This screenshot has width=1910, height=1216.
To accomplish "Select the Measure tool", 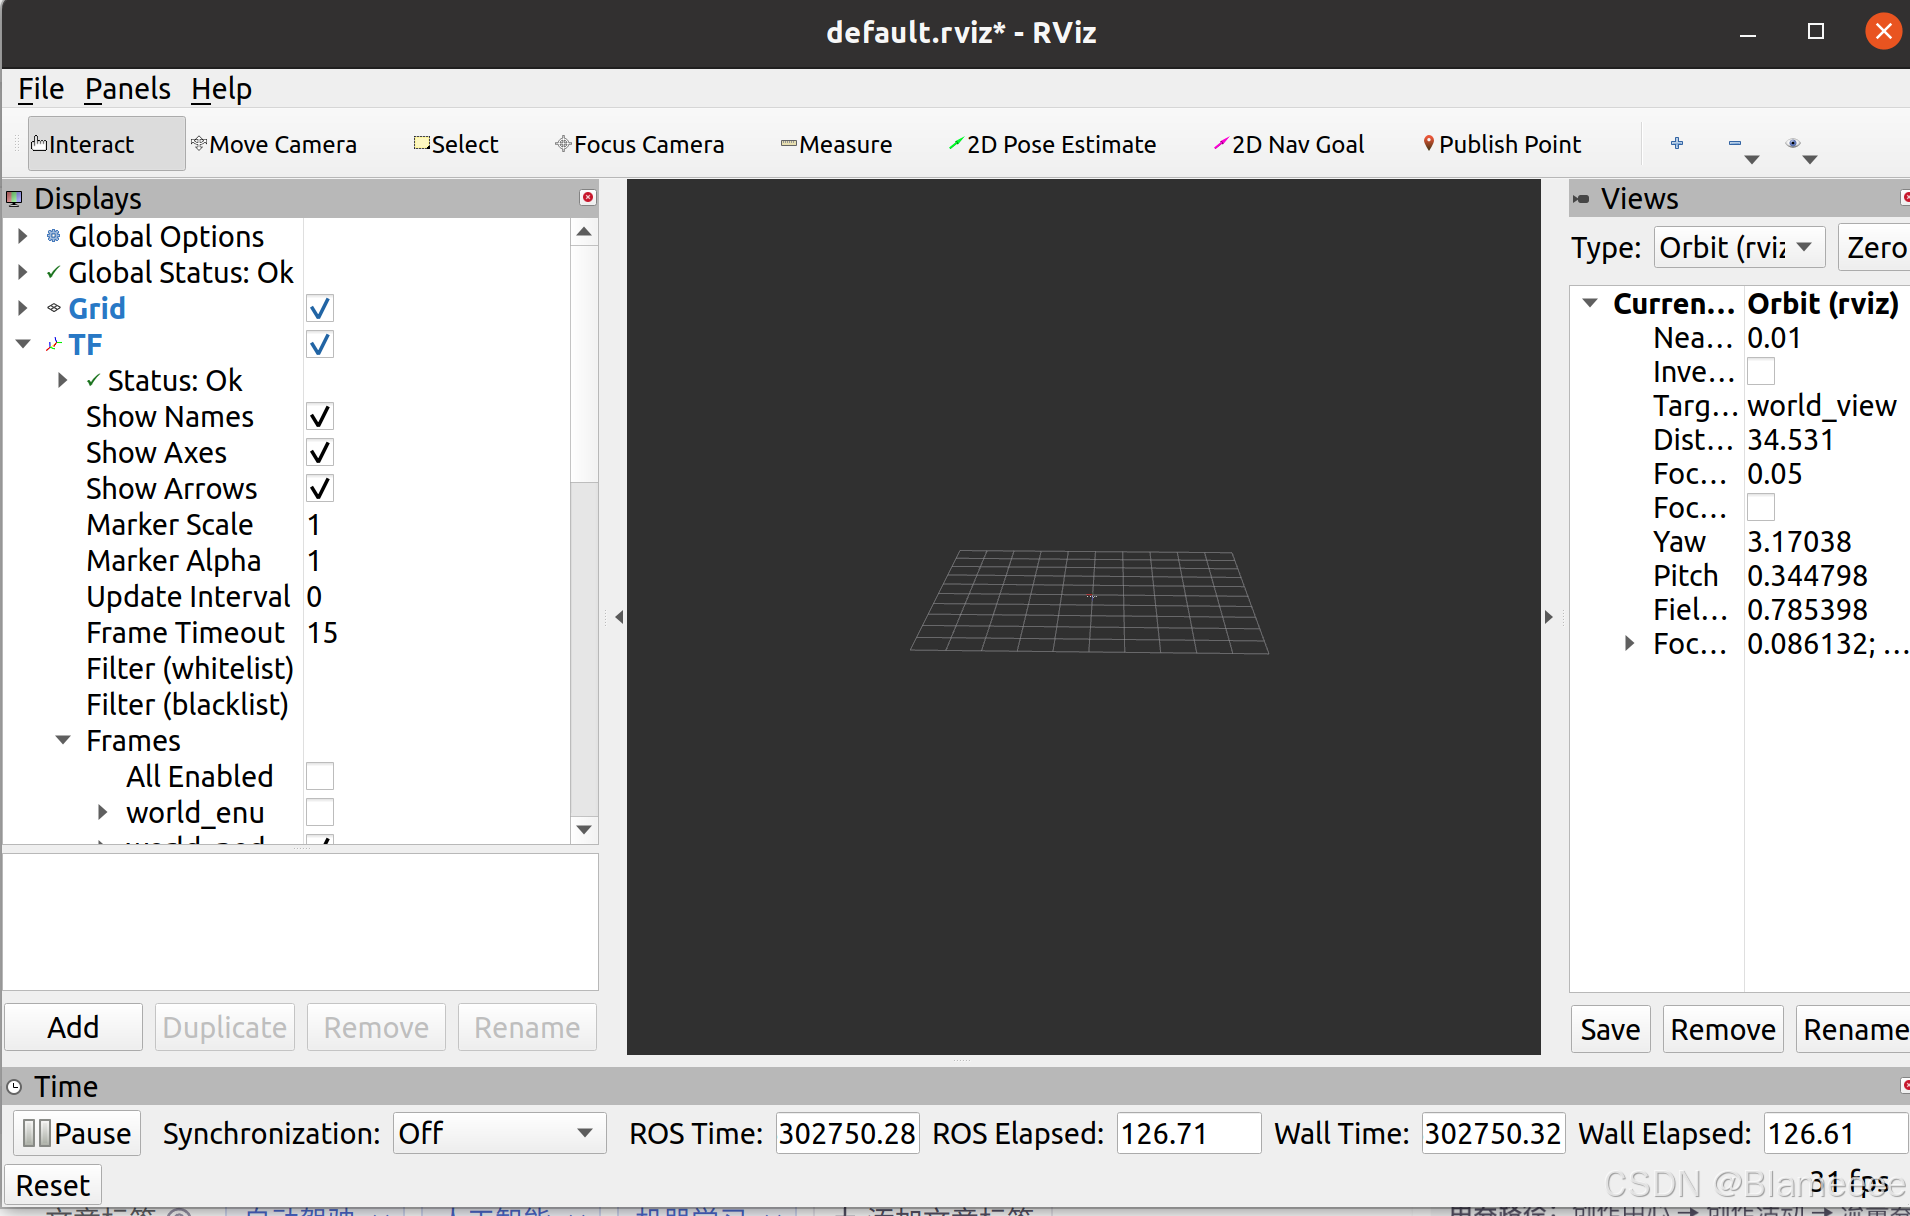I will click(838, 143).
